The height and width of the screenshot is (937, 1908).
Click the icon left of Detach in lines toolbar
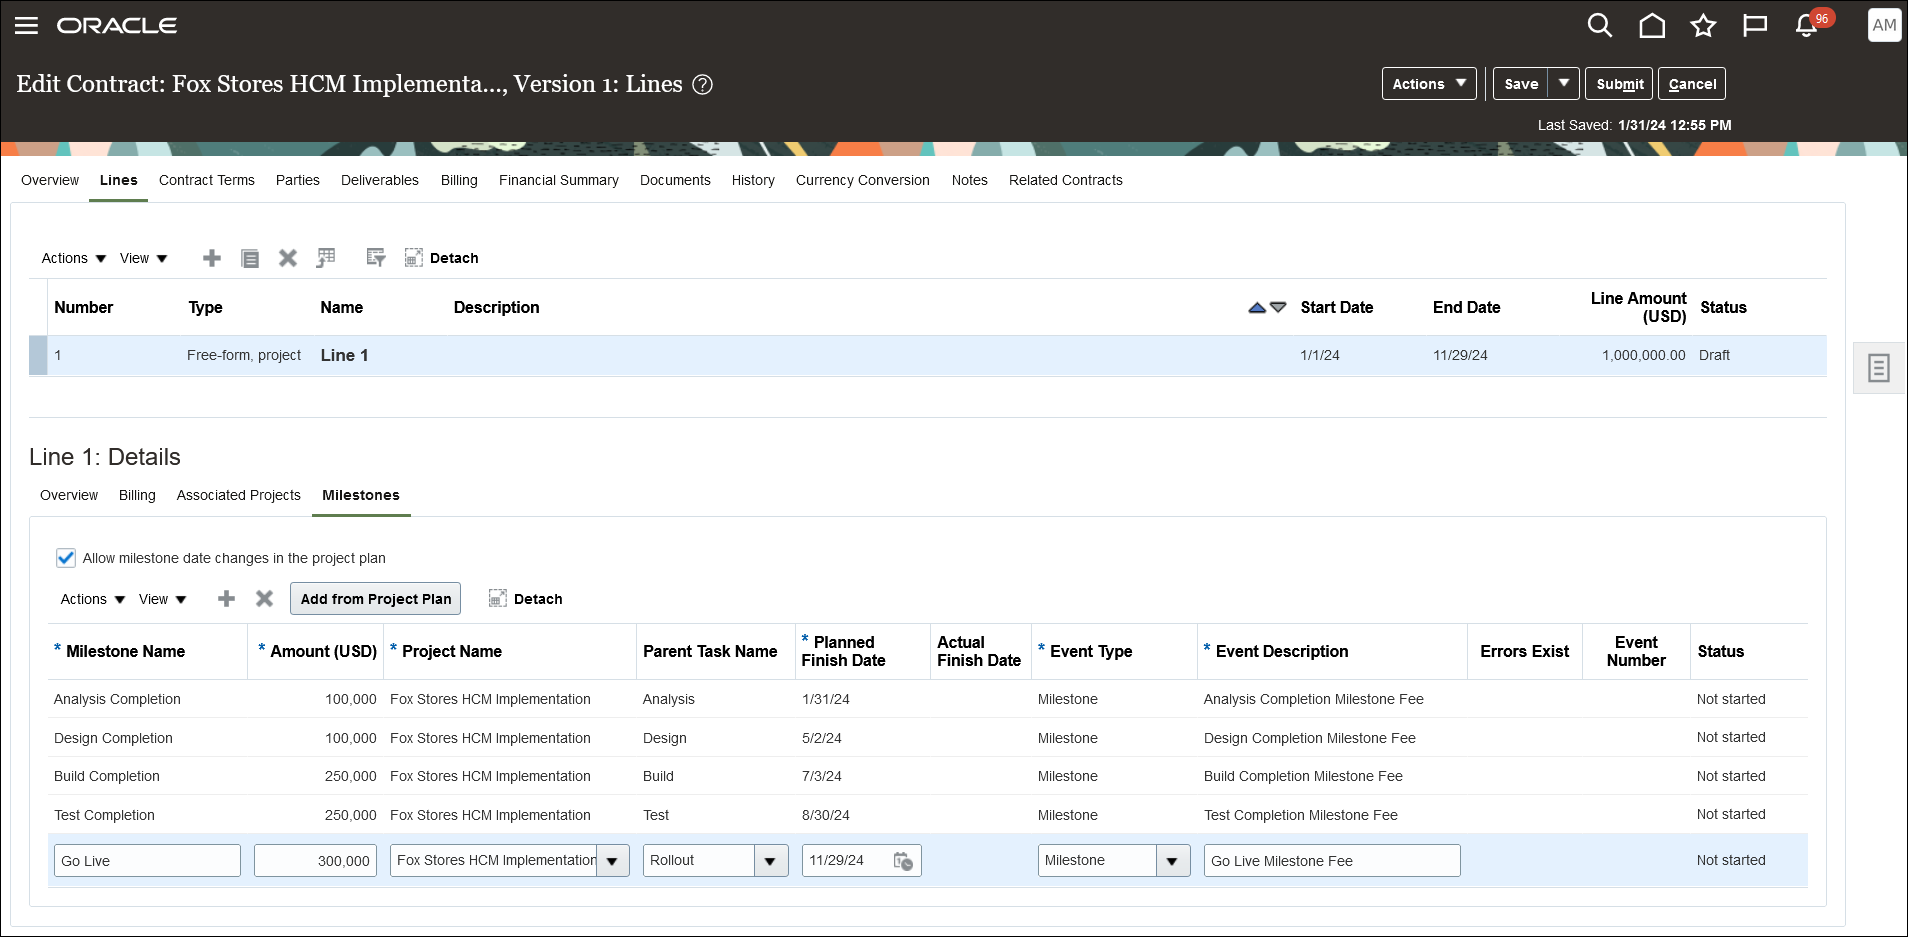click(376, 258)
